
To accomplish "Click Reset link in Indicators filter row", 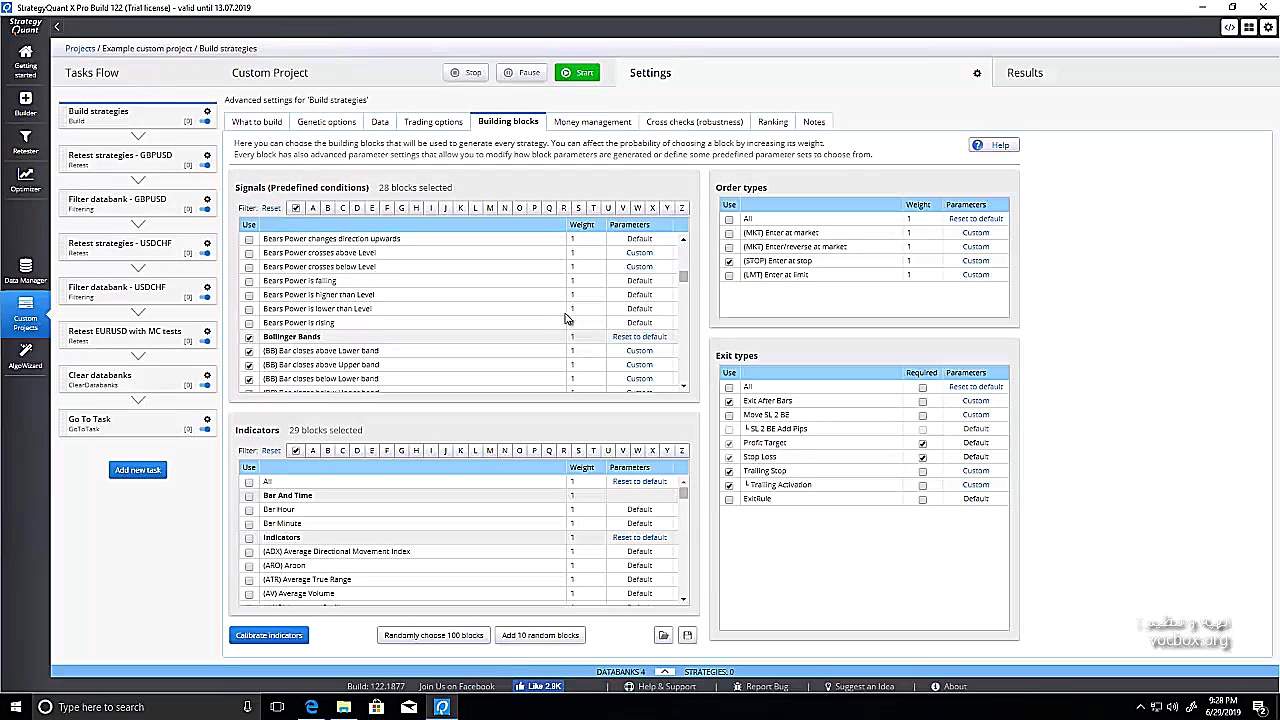I will [x=271, y=451].
